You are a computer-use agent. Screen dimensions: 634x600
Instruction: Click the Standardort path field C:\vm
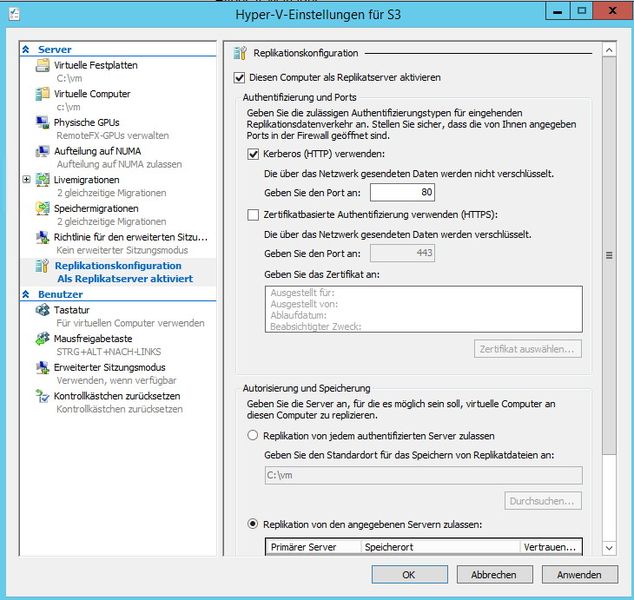point(424,475)
